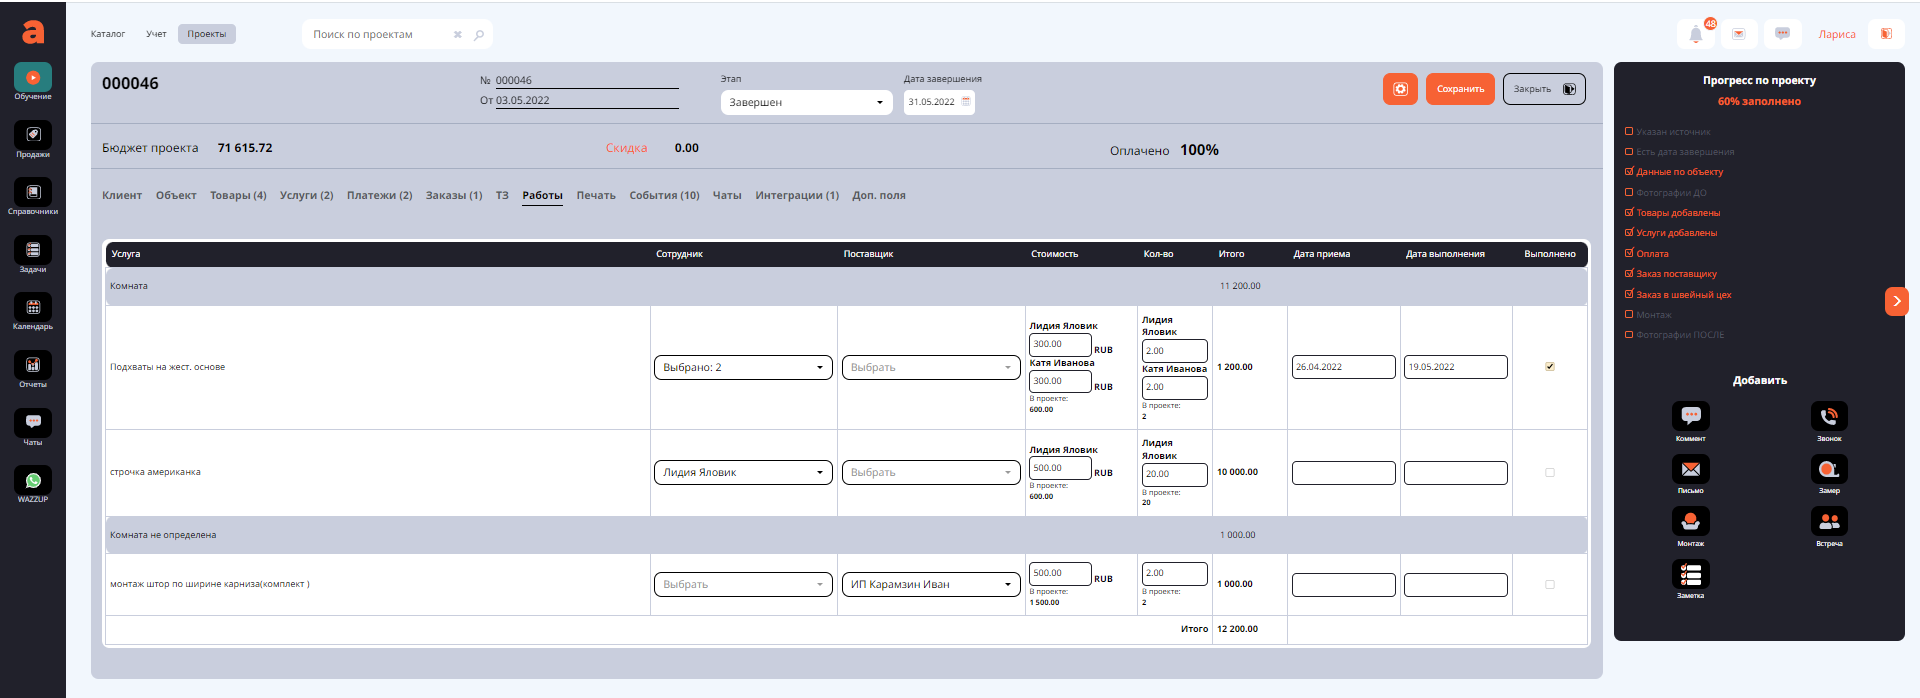
Task: Open supplier dropdown ИП Карамзин Иван
Action: point(930,585)
